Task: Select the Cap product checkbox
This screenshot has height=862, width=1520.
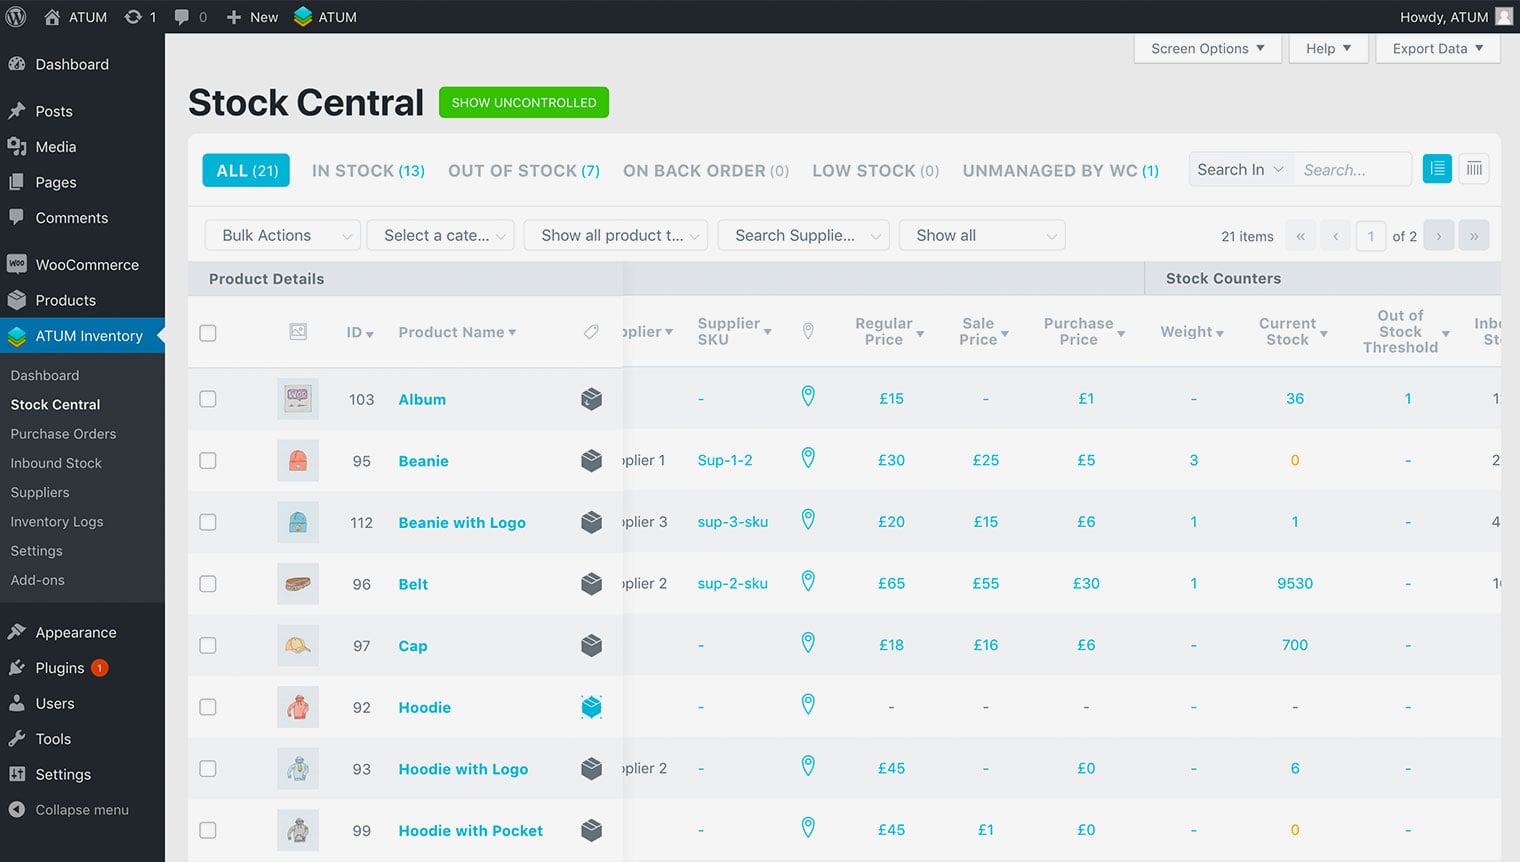Action: tap(208, 646)
